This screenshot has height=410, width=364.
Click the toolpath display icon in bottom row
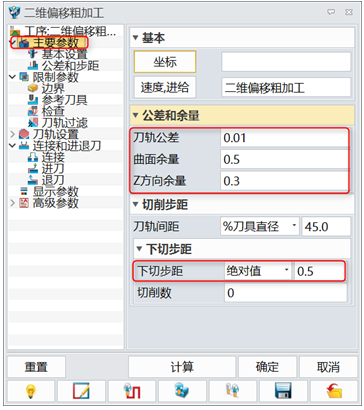click(132, 390)
